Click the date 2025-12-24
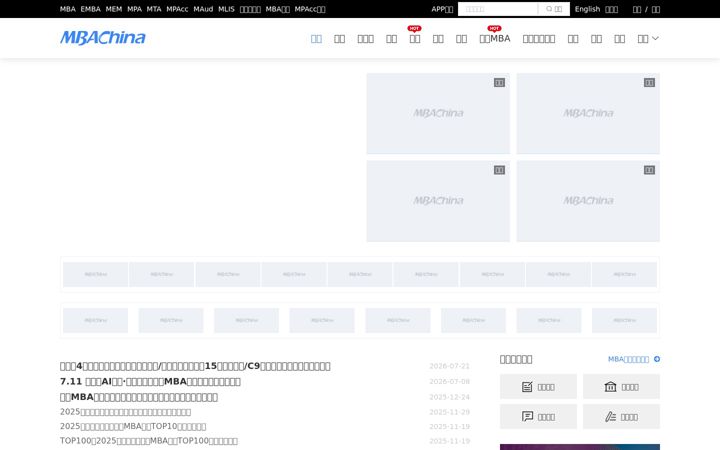The height and width of the screenshot is (450, 720). 450,397
